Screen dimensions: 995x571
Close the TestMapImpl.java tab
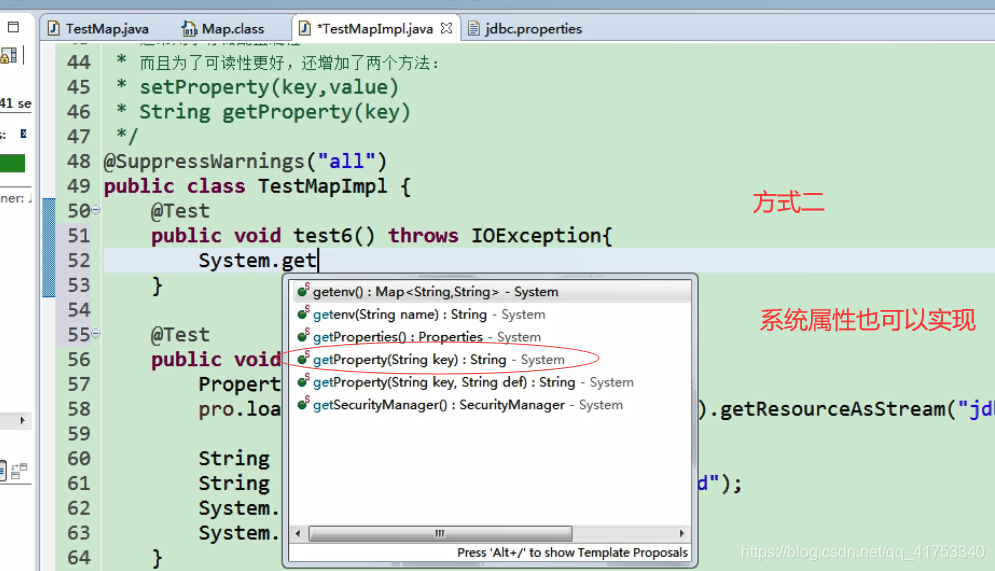click(447, 29)
